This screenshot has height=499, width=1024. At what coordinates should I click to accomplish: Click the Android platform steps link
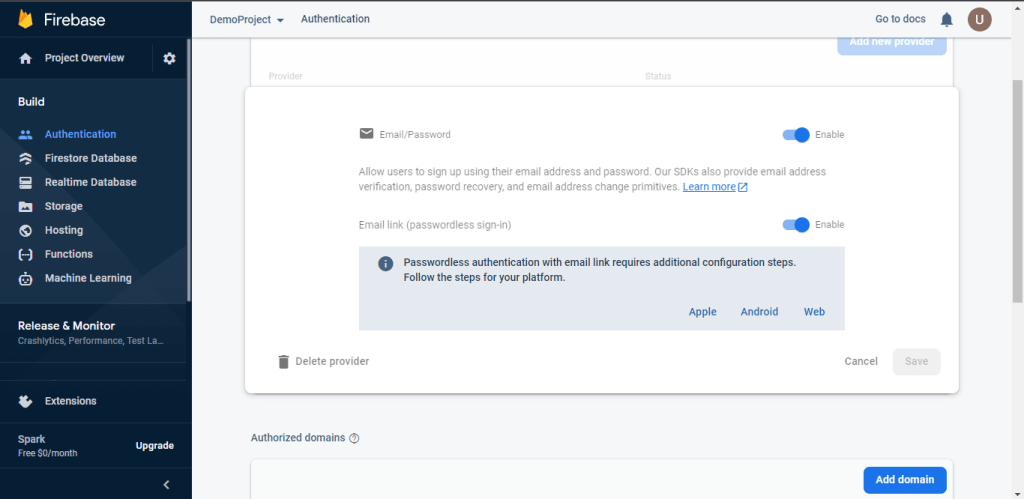click(759, 312)
